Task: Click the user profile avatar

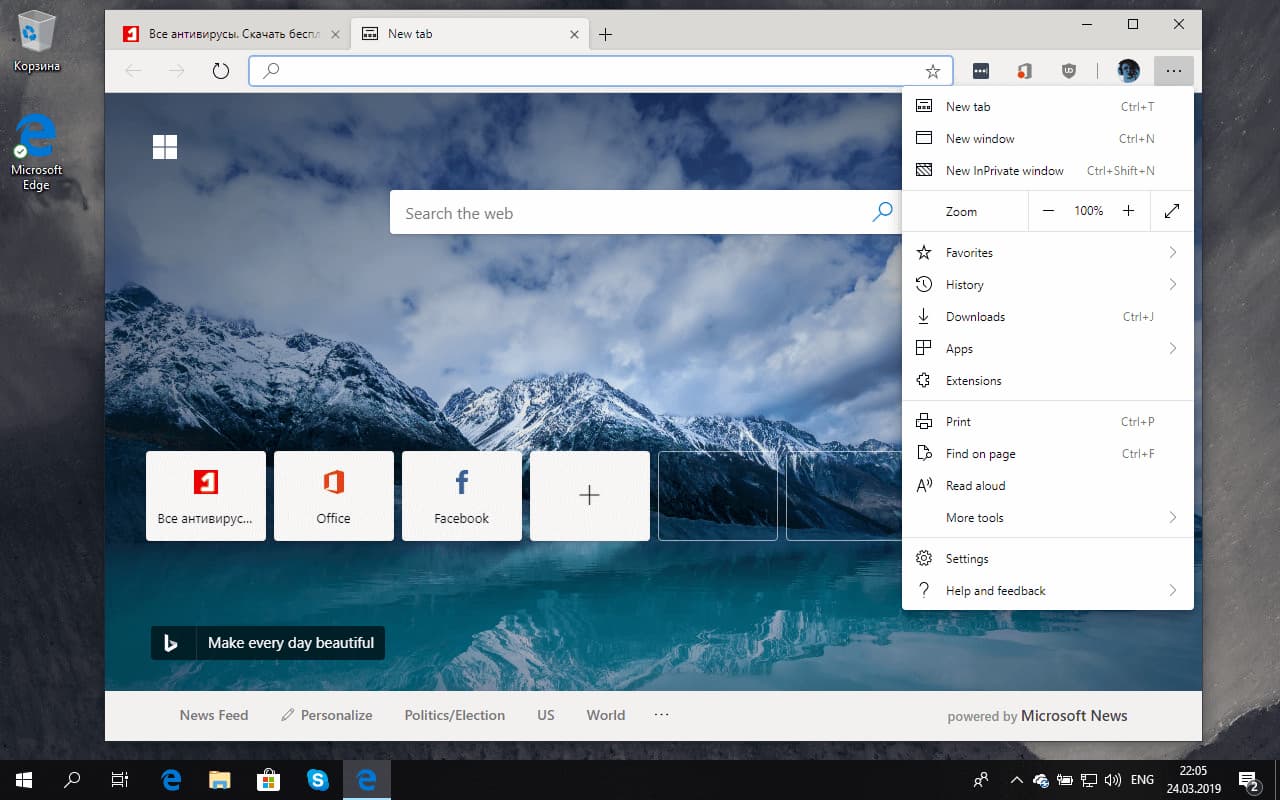Action: pos(1129,71)
